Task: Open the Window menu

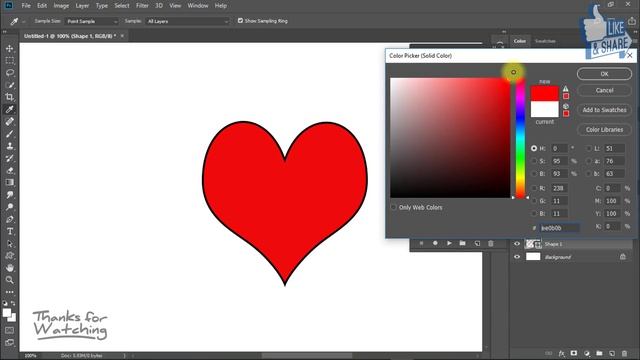Action: click(x=198, y=6)
